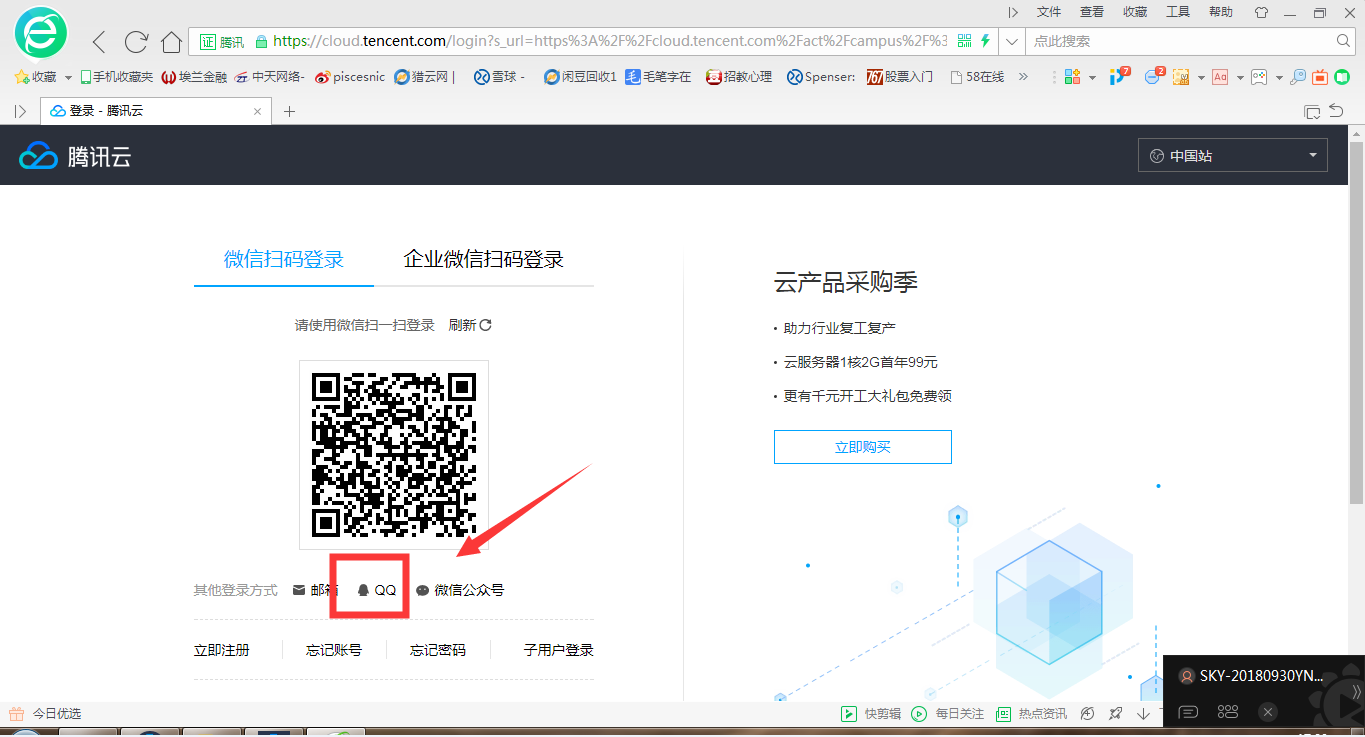
Task: Click the green circle book extension icon
Action: click(1342, 76)
